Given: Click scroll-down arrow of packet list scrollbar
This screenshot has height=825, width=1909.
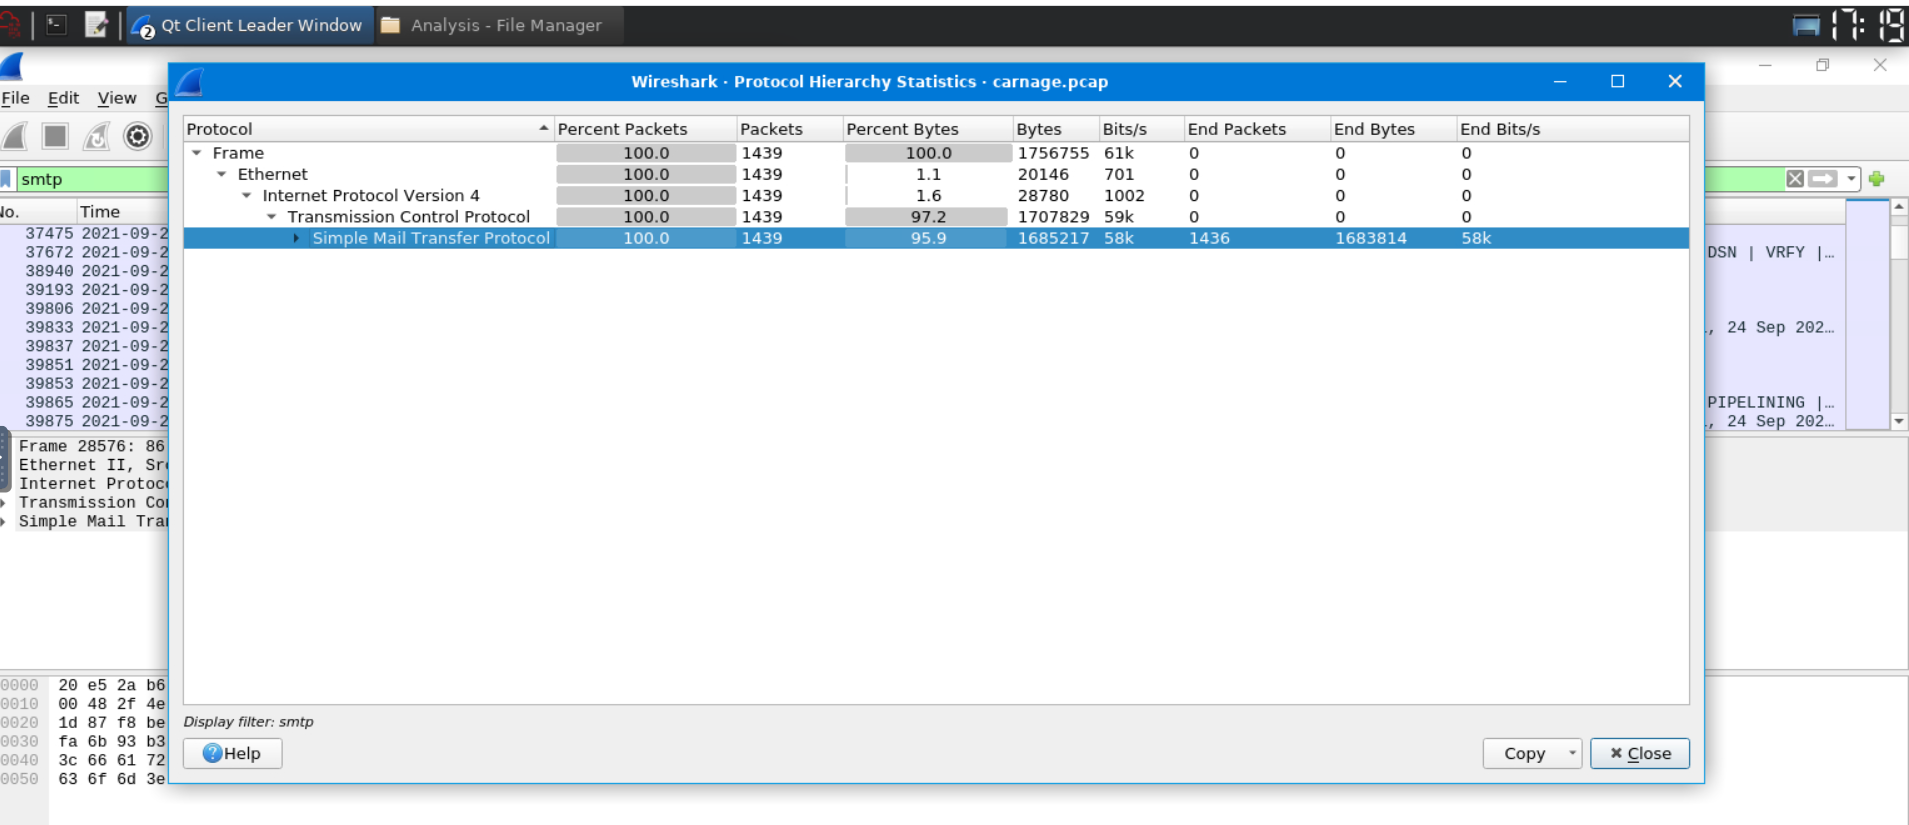Looking at the screenshot, I should point(1899,421).
